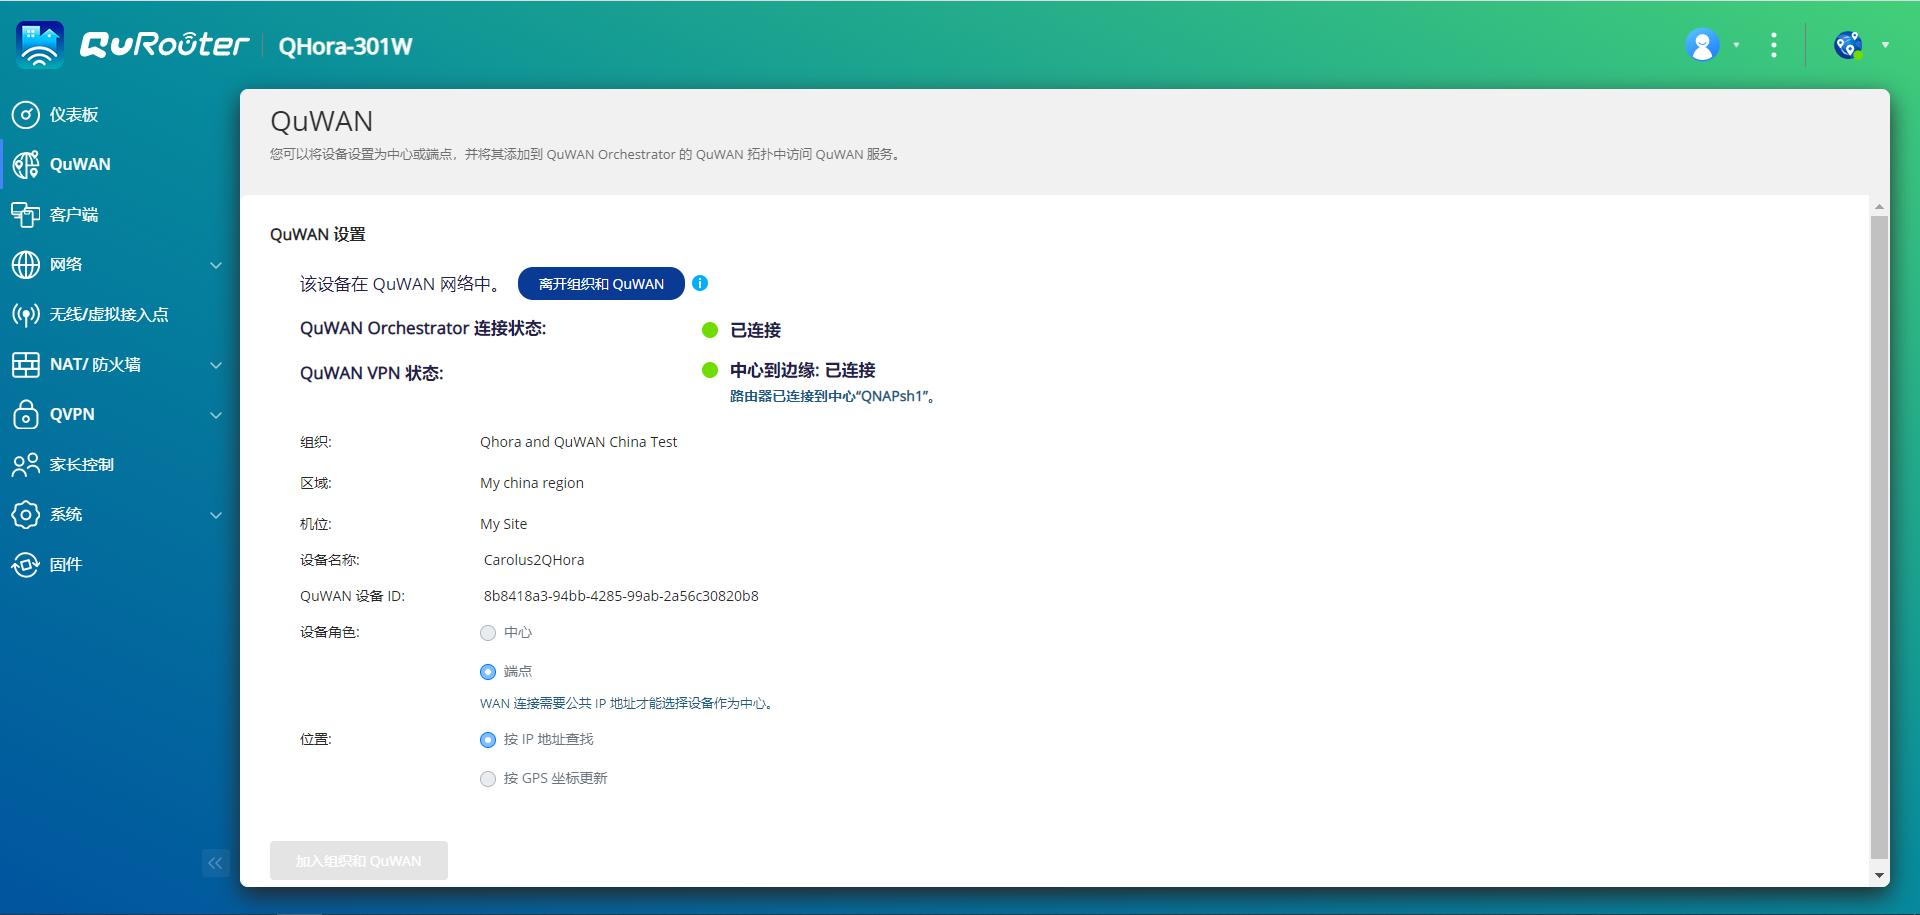Open the 系统 (System) menu item
The width and height of the screenshot is (1920, 915).
pyautogui.click(x=66, y=515)
